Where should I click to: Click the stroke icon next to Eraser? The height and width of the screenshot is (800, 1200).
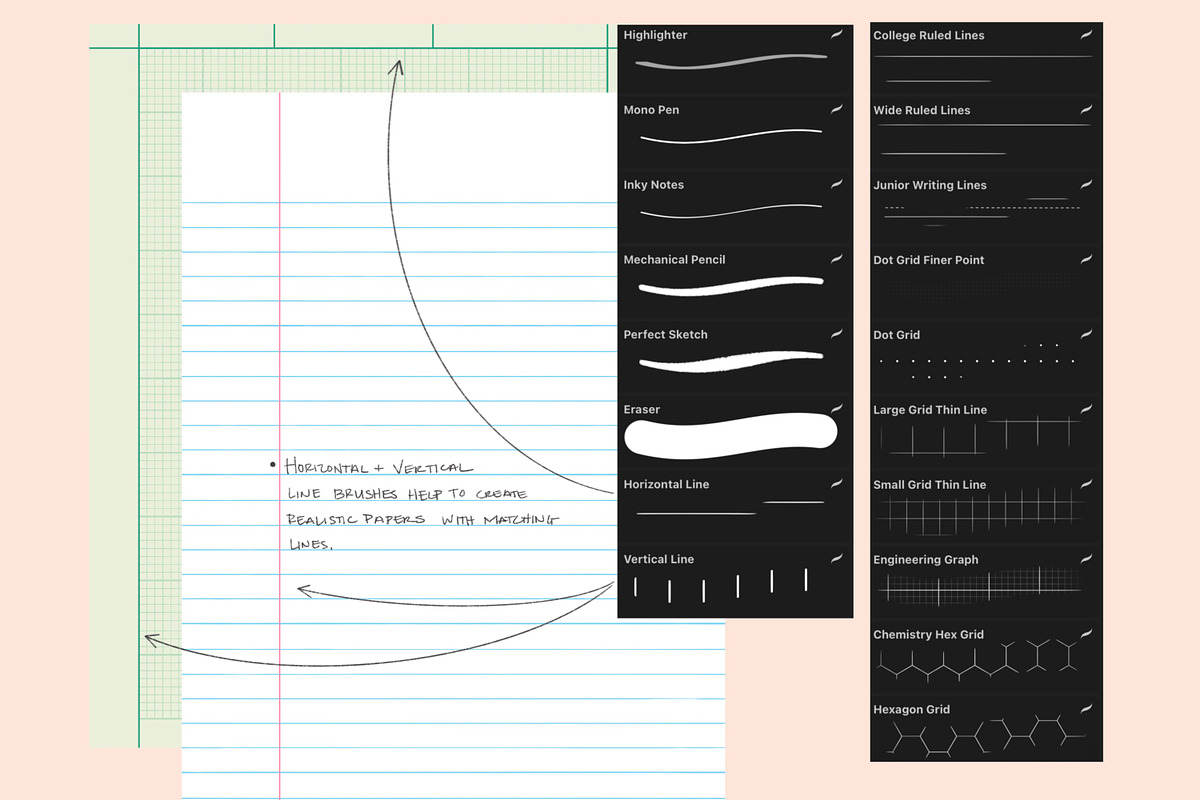tap(837, 409)
